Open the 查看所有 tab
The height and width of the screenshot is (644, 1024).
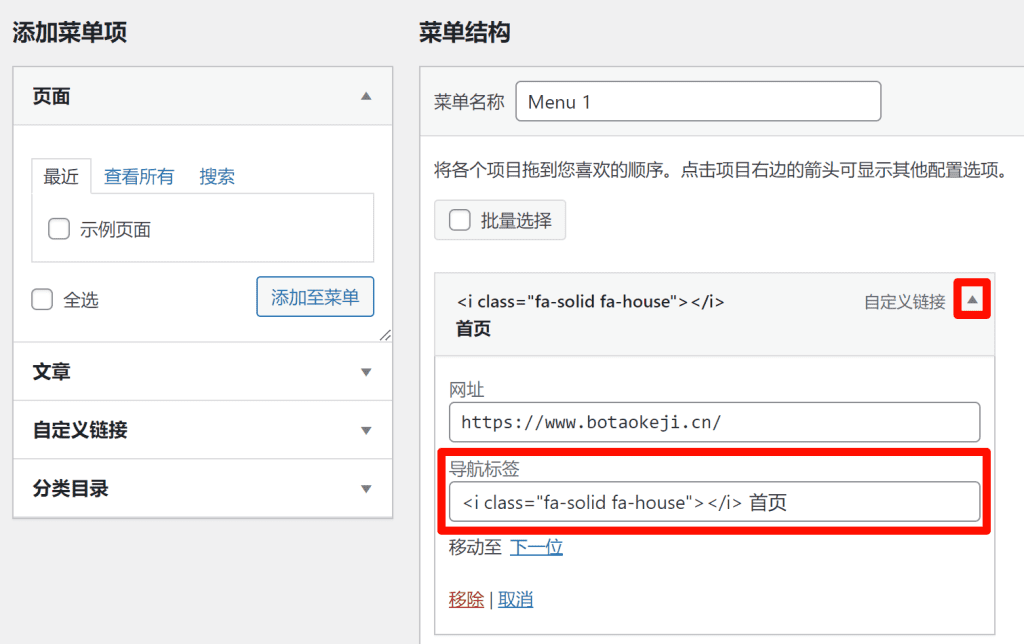[x=139, y=177]
